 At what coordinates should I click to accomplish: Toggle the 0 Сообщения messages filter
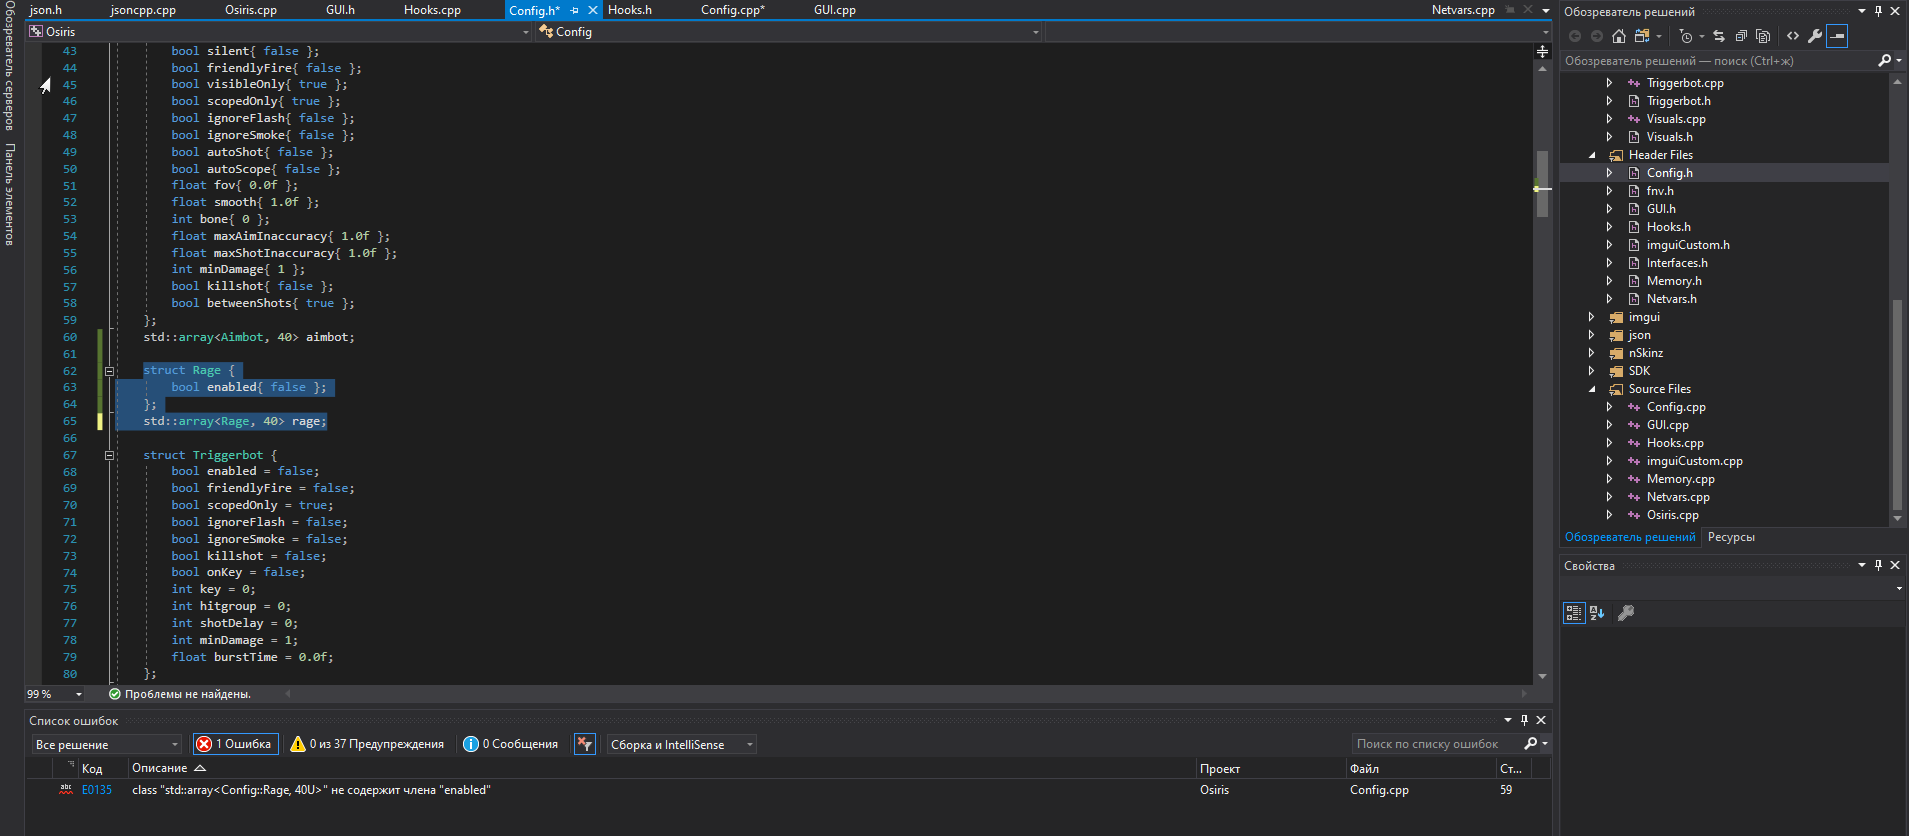point(510,744)
